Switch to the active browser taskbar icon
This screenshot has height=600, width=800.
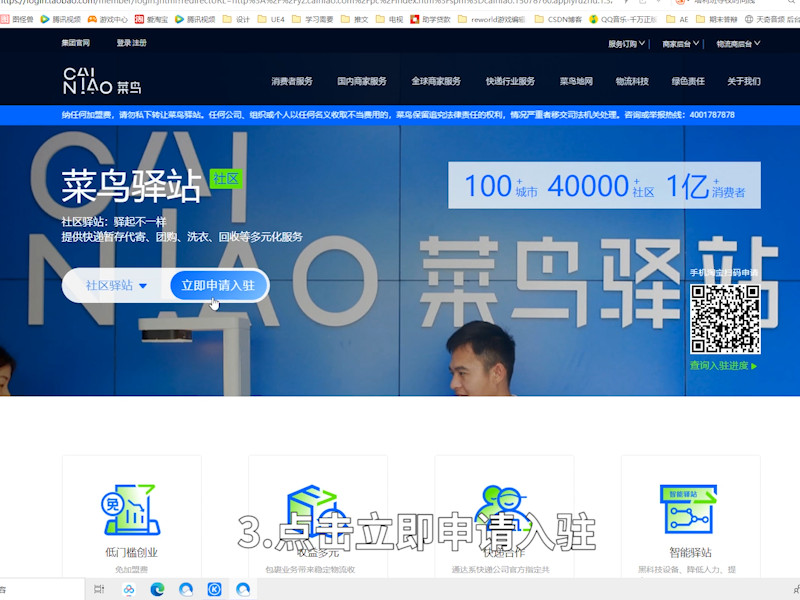[x=243, y=589]
